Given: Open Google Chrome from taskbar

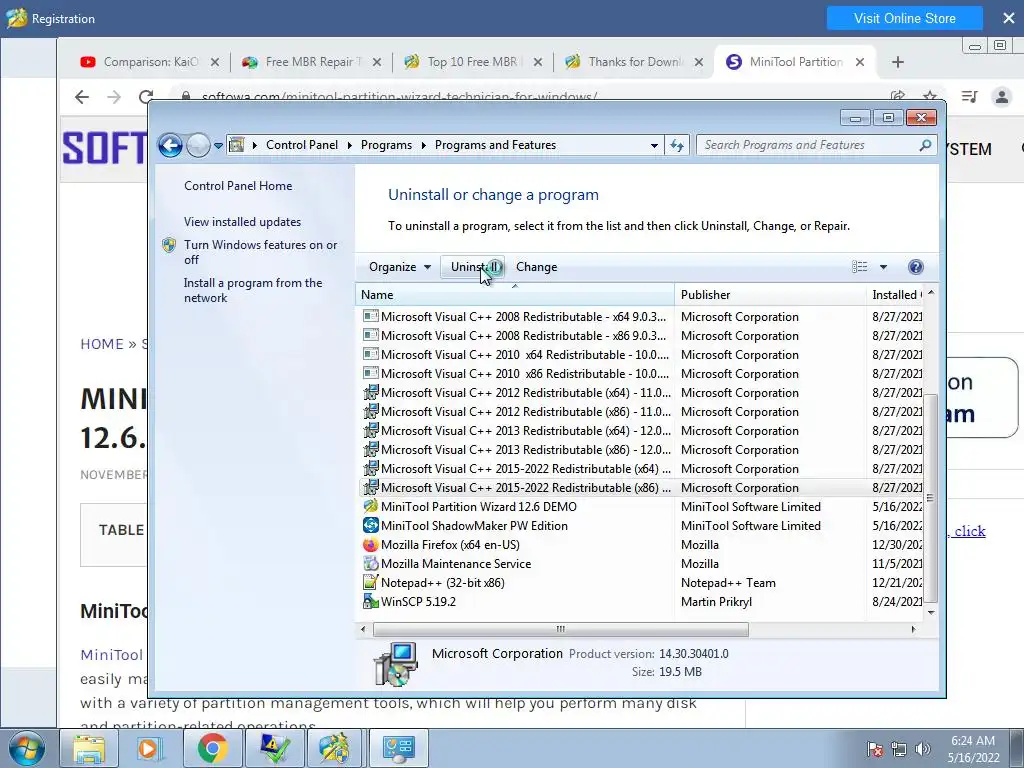Looking at the screenshot, I should tap(212, 748).
